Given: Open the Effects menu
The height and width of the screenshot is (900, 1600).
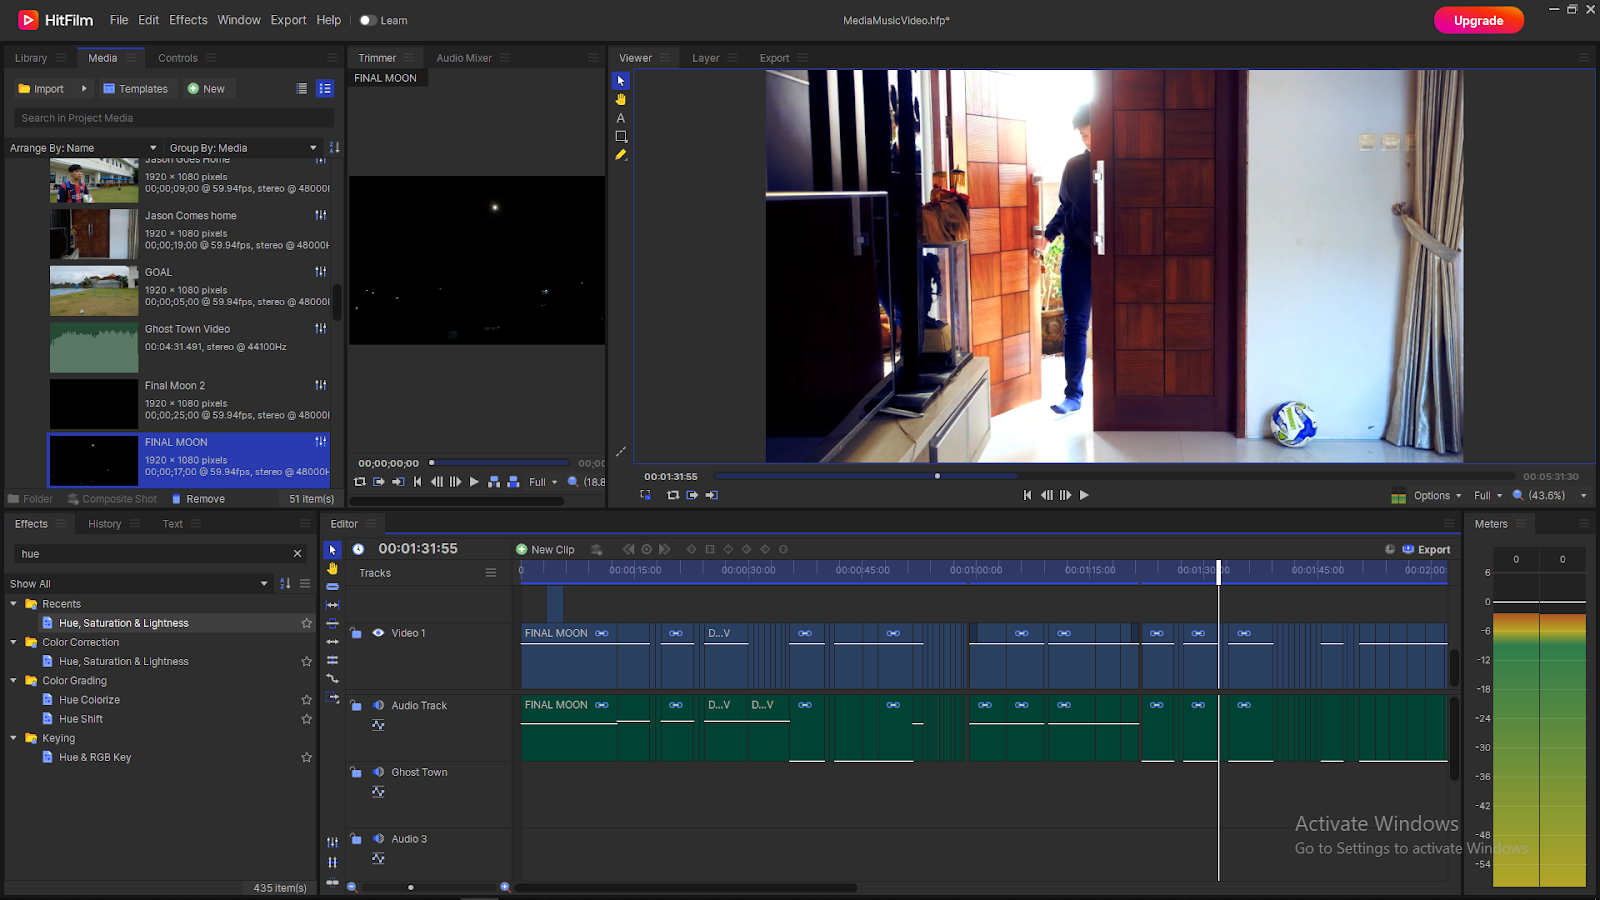Looking at the screenshot, I should click(188, 20).
